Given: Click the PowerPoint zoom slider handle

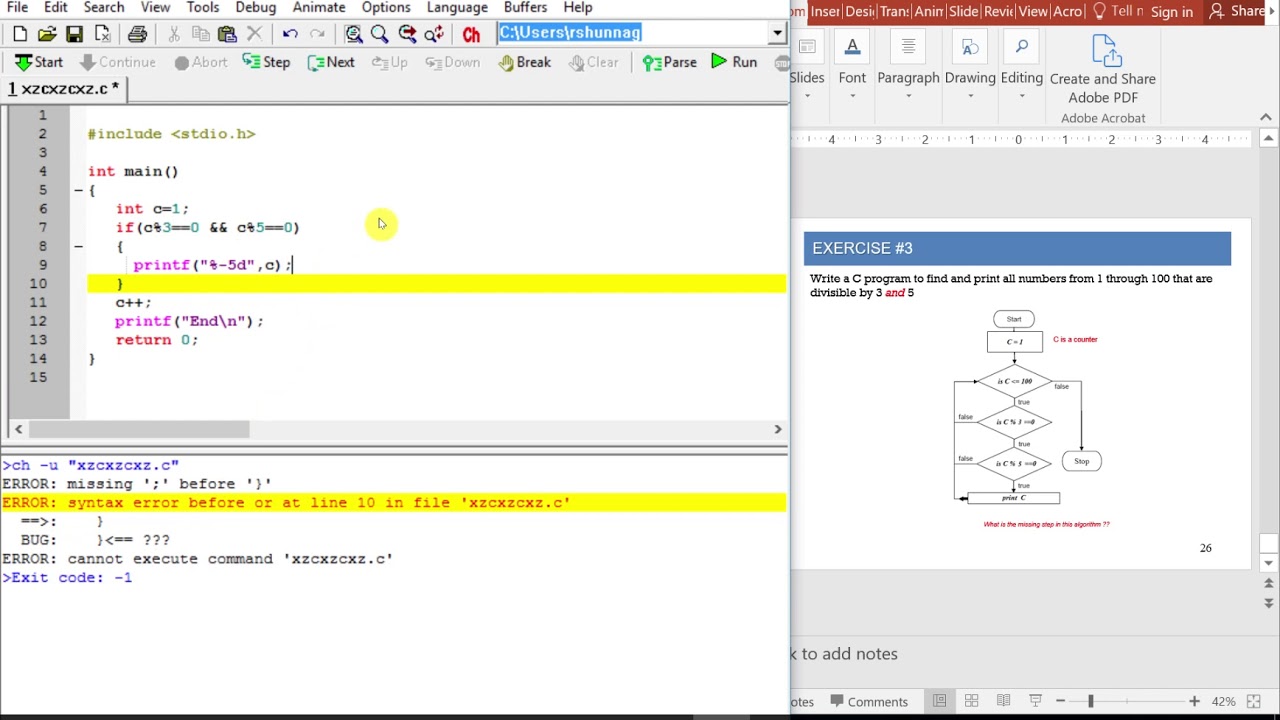Looking at the screenshot, I should coord(1091,701).
